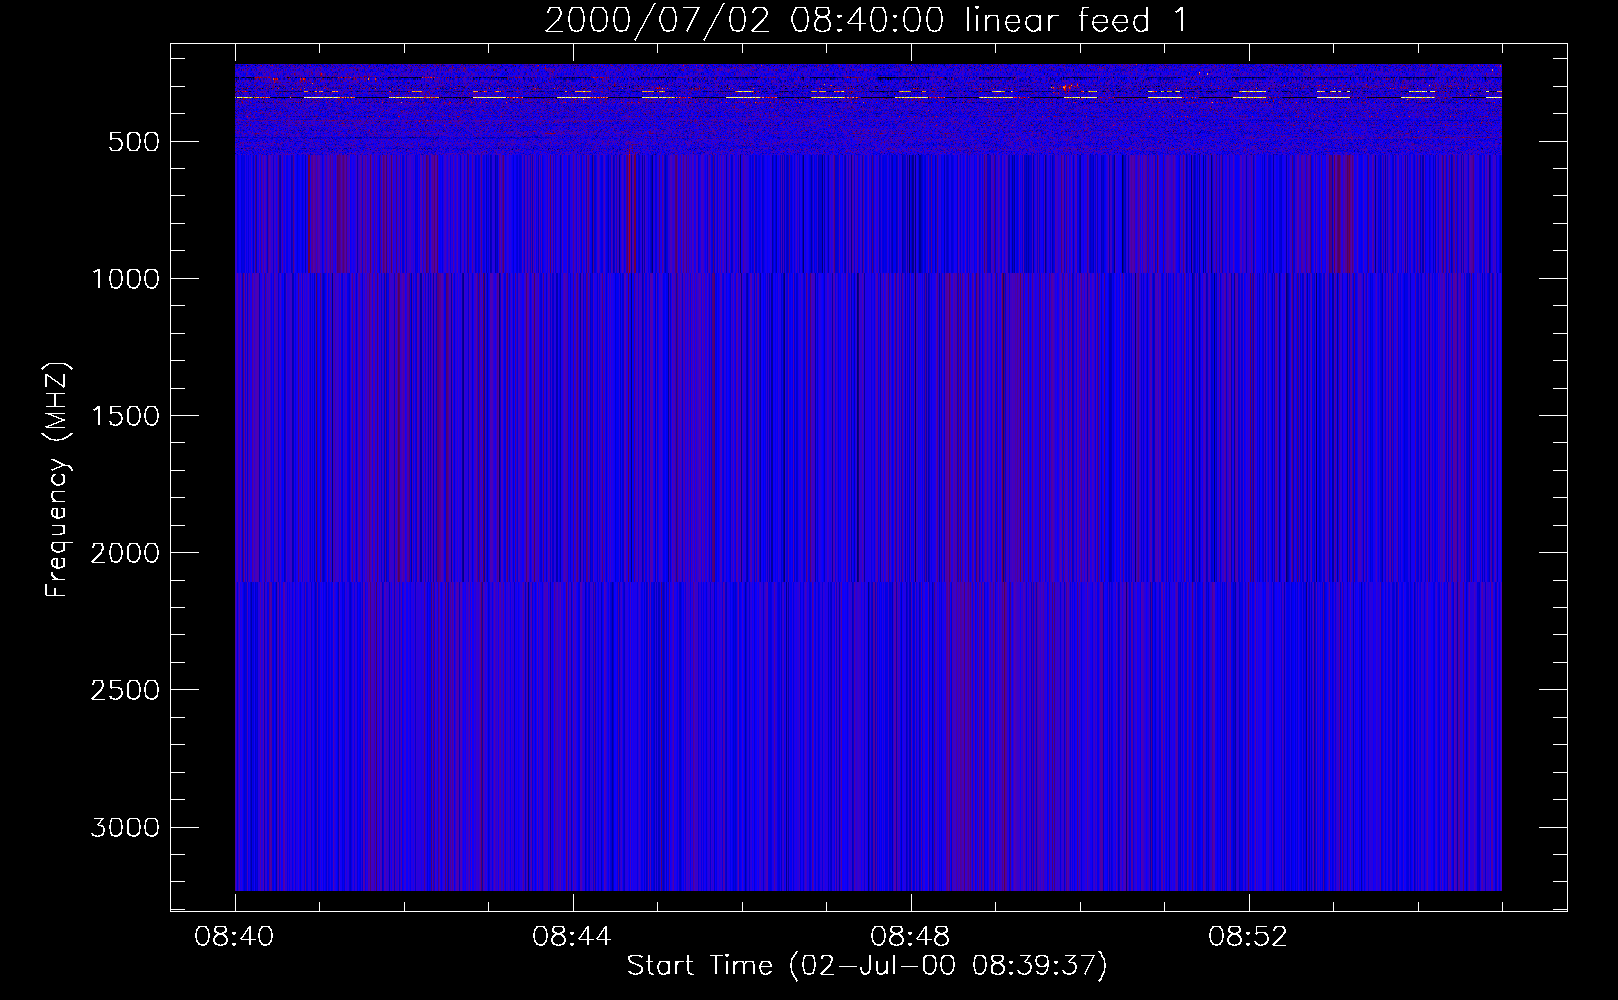Click the 3000 frequency tick label
Viewport: 1618px width, 1000px height.
[x=125, y=827]
